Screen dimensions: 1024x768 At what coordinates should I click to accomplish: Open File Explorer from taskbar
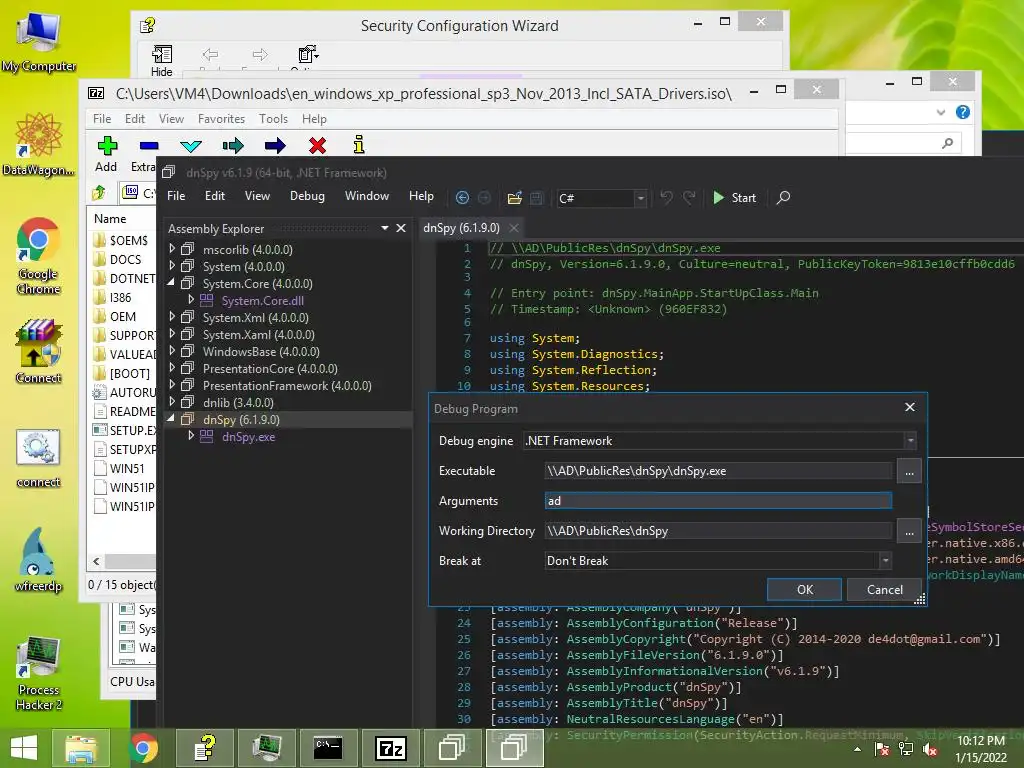(x=81, y=748)
